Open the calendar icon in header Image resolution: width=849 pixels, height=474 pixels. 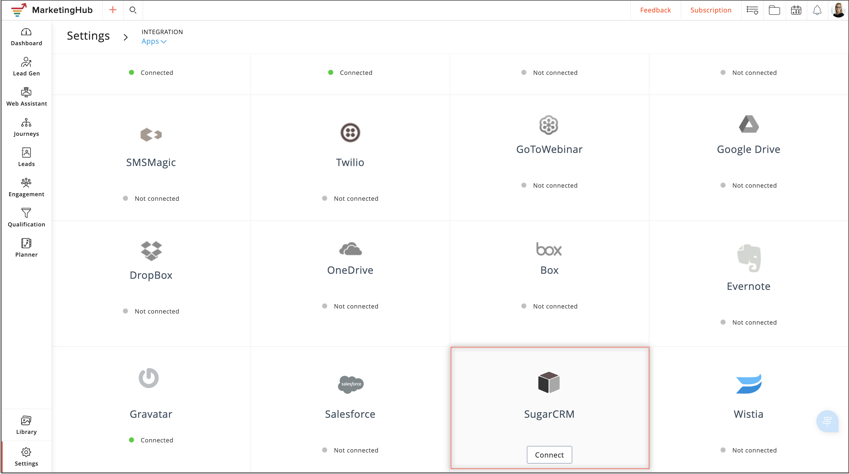(x=796, y=10)
